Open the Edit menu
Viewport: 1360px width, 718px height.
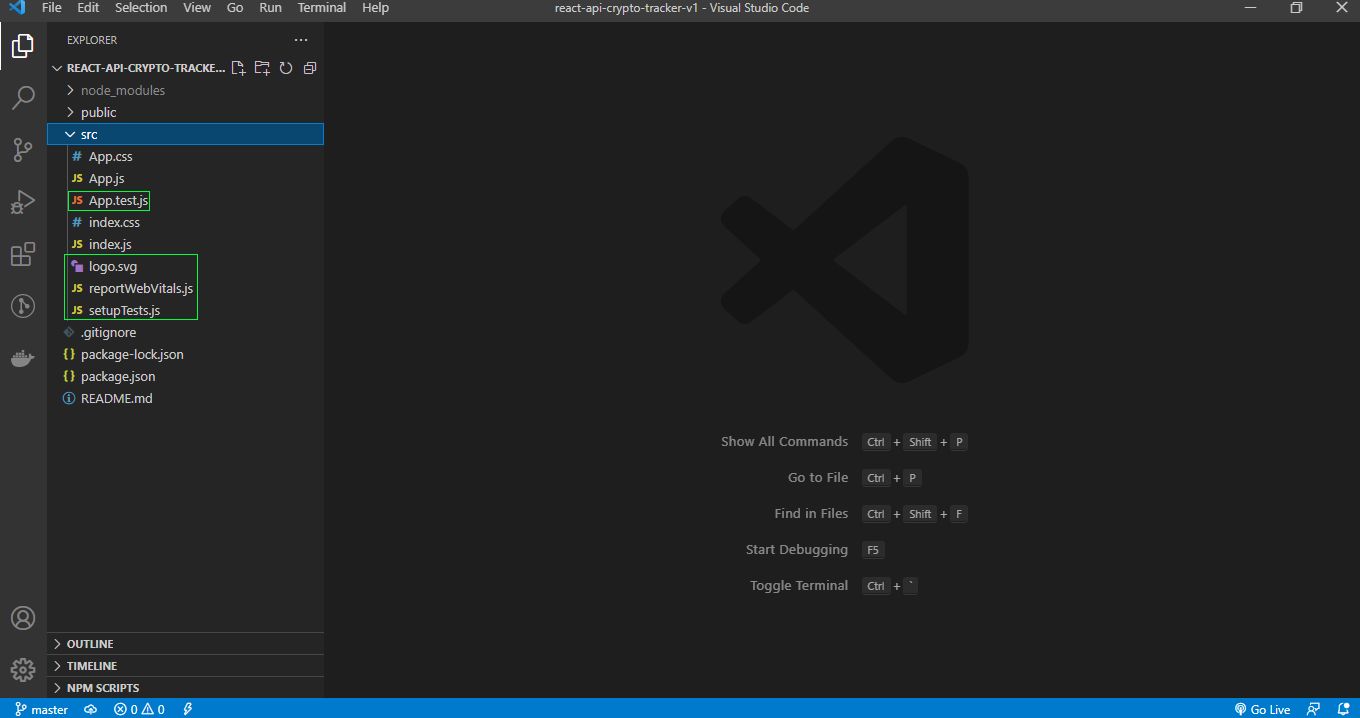click(88, 8)
